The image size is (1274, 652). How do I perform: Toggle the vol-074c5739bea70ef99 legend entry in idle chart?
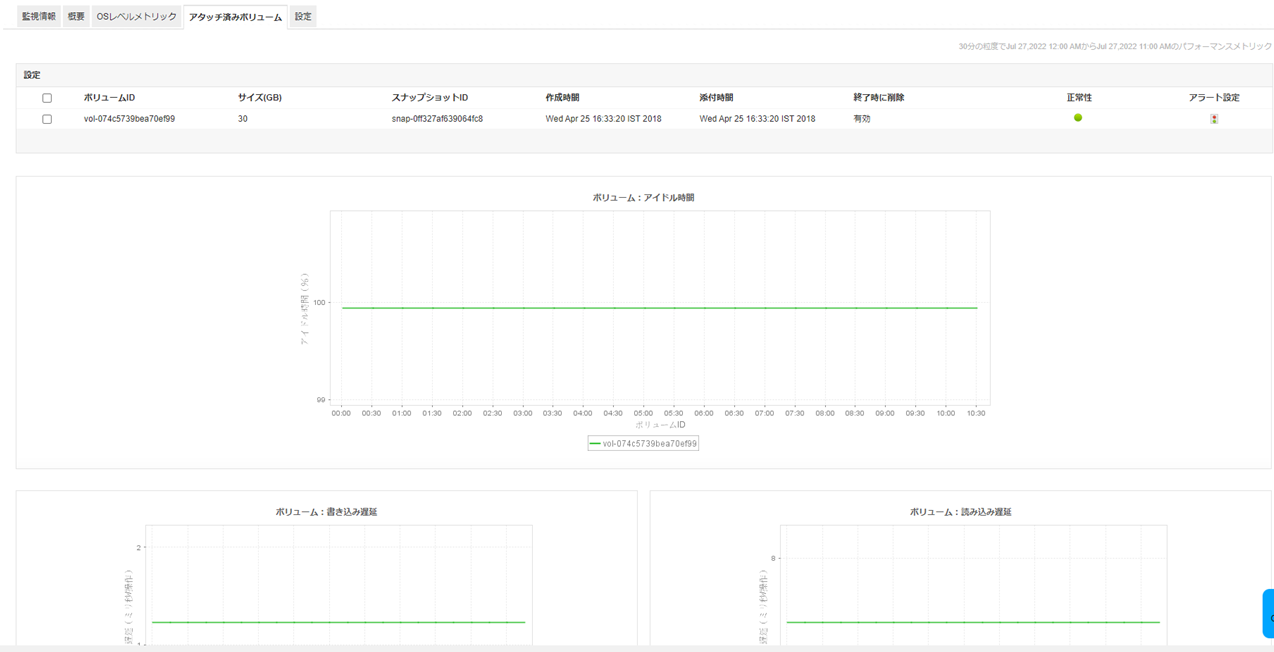(x=643, y=443)
